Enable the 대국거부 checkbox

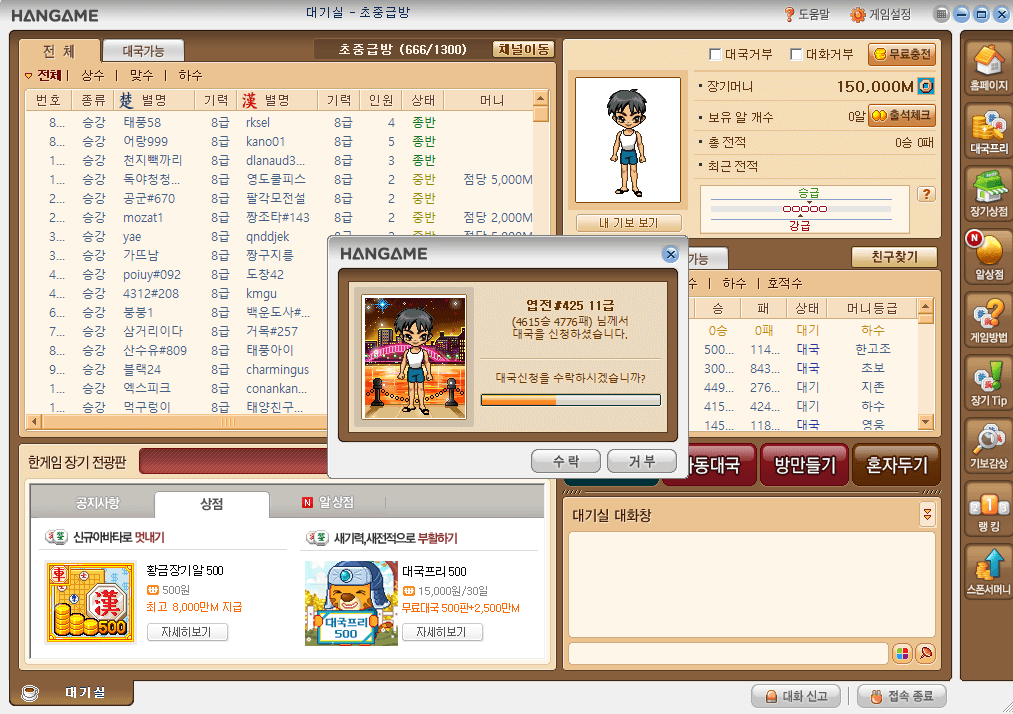(715, 54)
